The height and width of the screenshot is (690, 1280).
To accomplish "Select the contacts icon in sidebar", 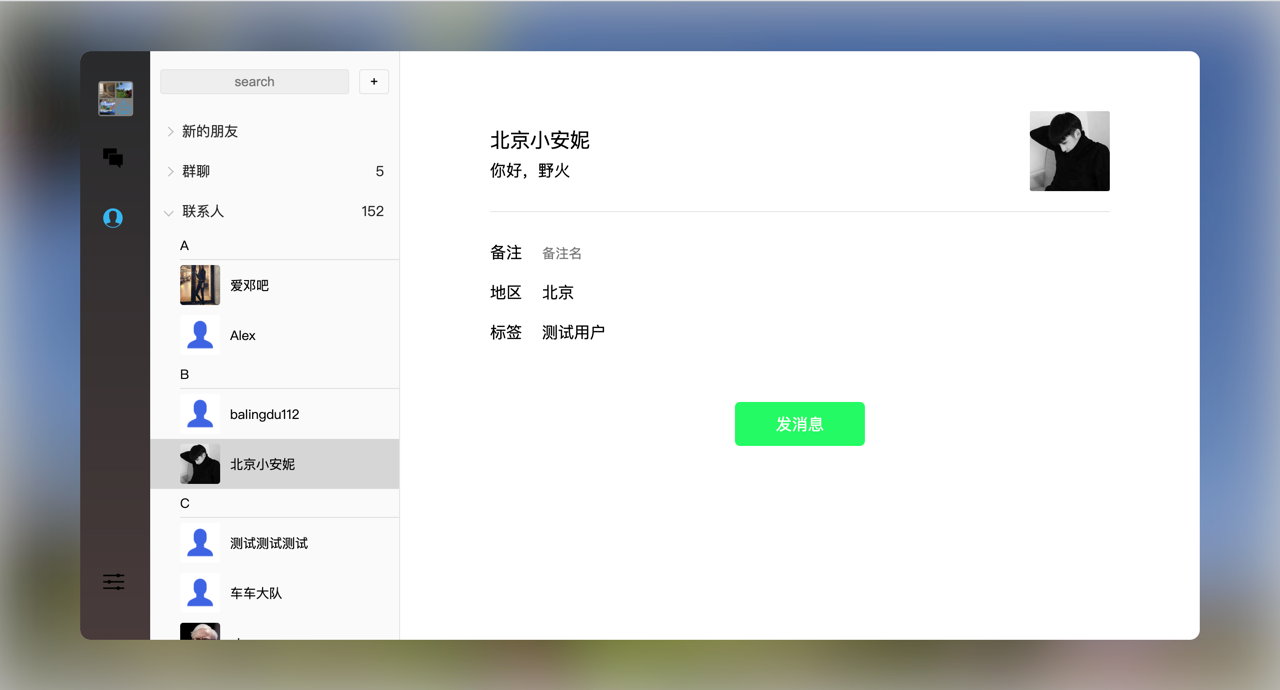I will pyautogui.click(x=113, y=218).
